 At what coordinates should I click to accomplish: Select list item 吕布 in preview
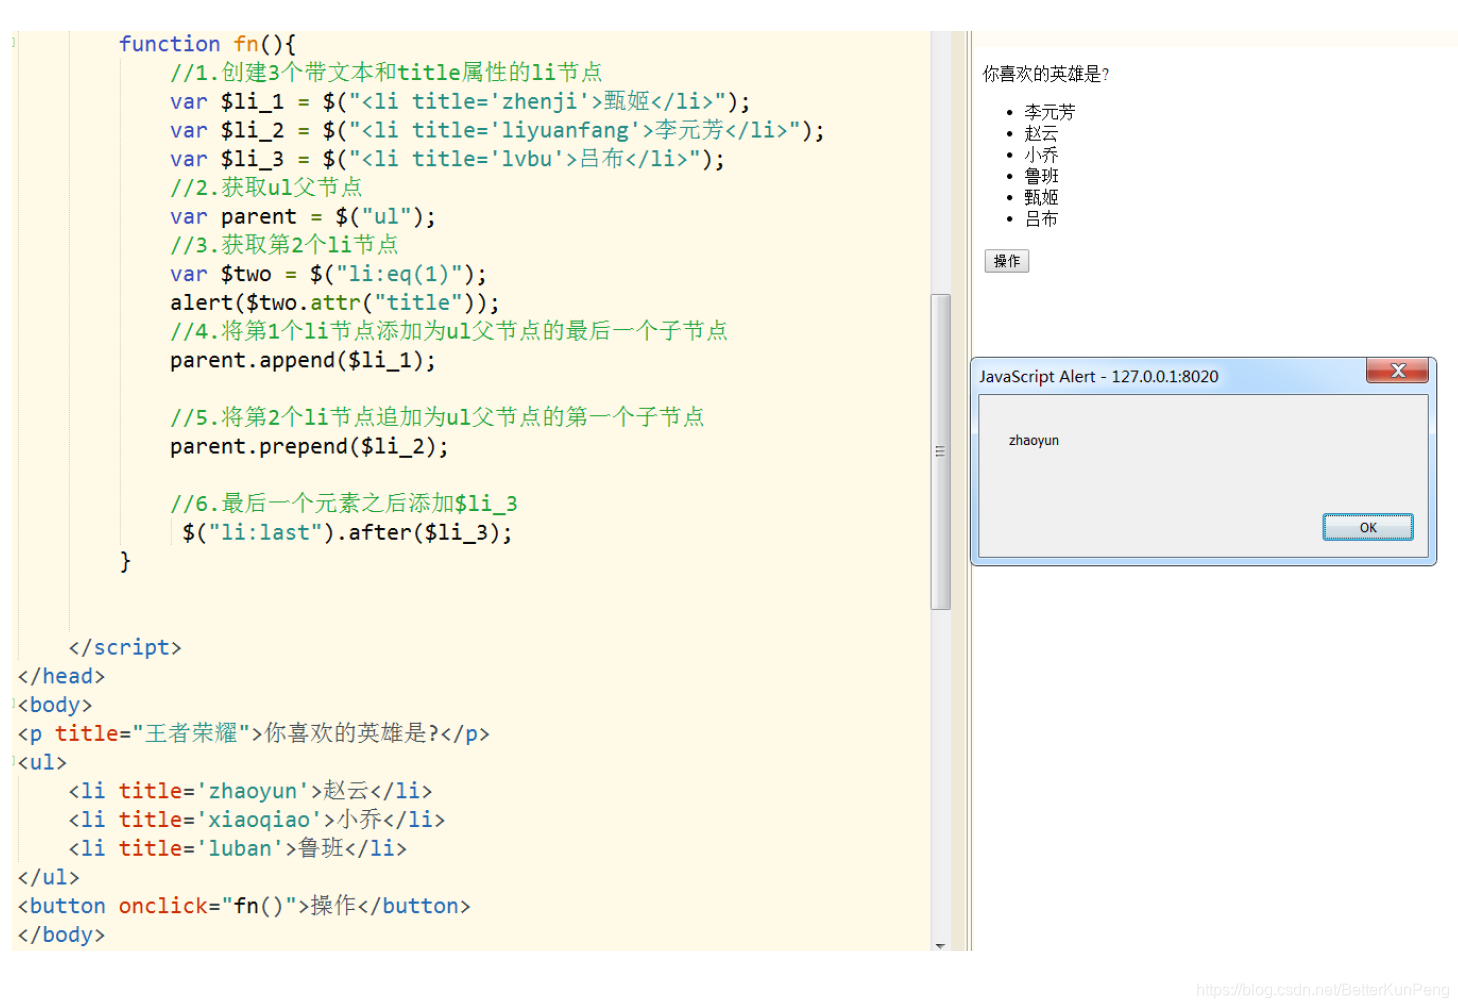pos(1041,219)
